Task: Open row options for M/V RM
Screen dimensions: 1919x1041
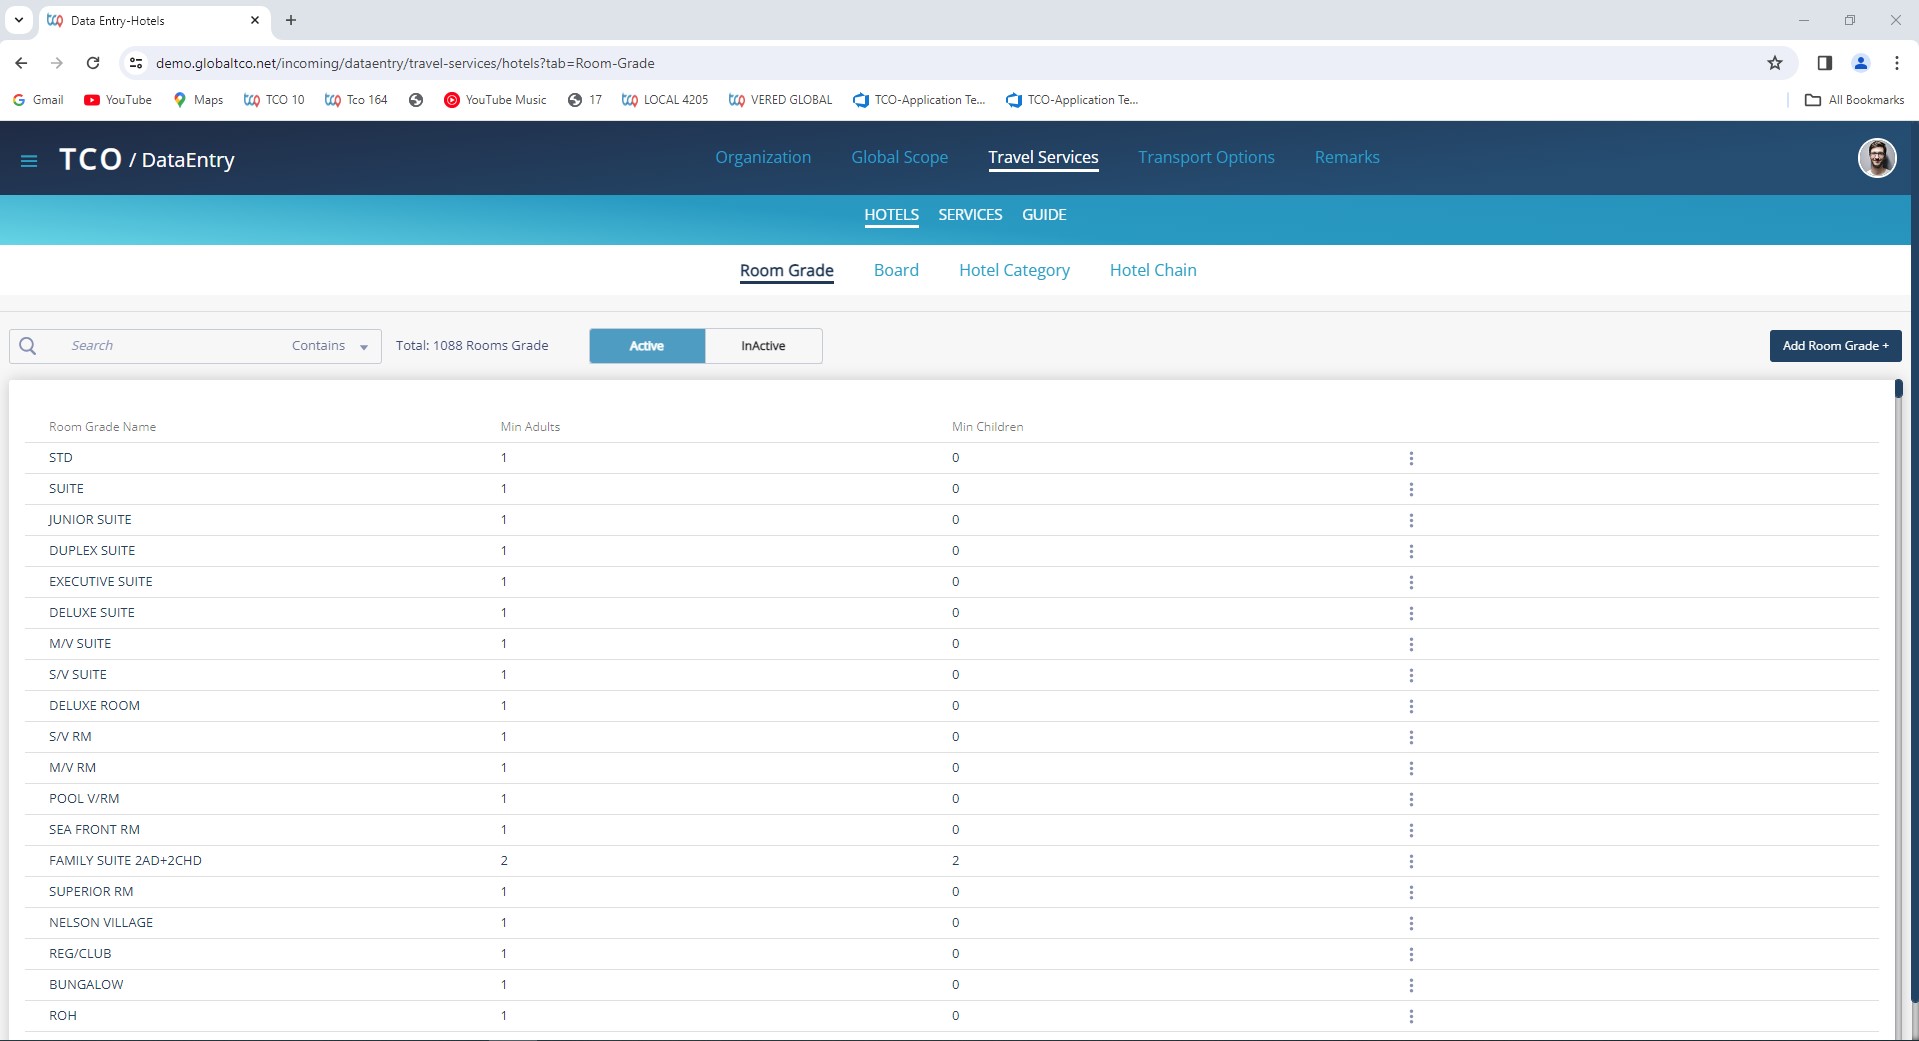Action: (1411, 768)
